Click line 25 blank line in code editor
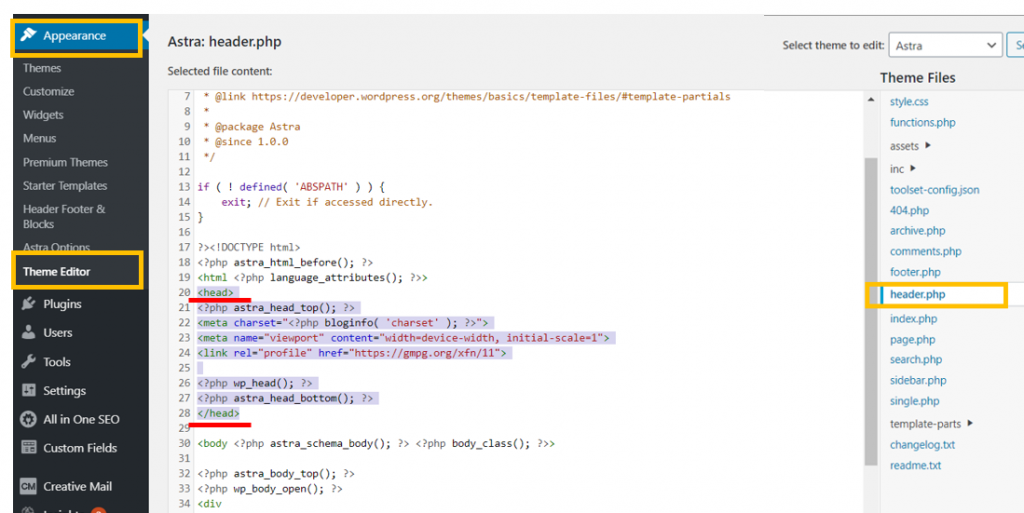 [400, 368]
